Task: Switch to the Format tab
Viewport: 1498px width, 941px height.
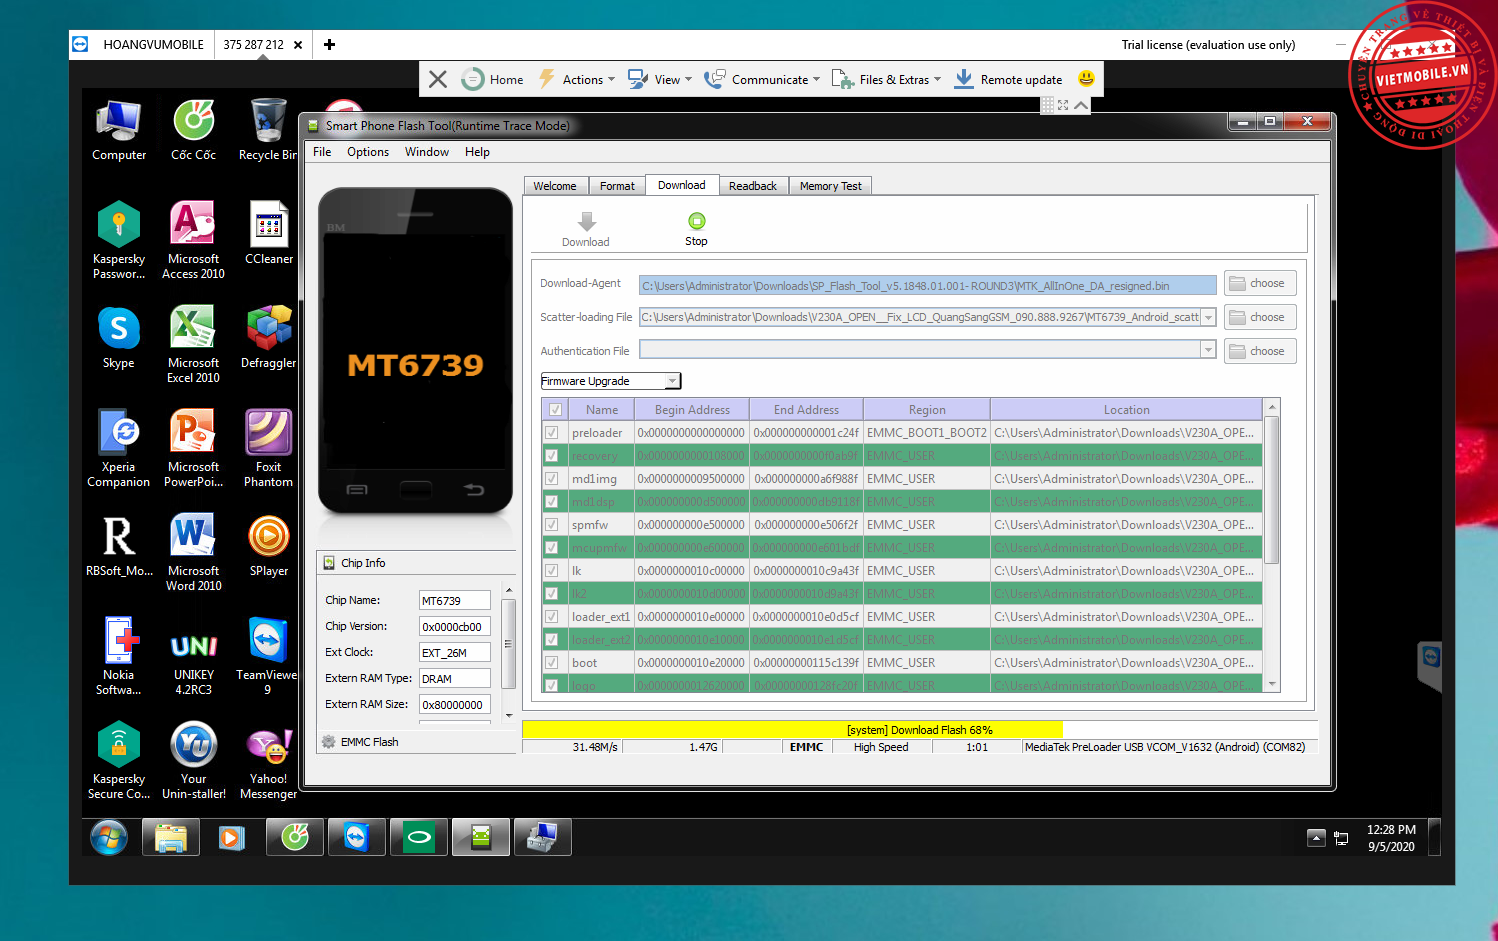Action: pyautogui.click(x=617, y=186)
